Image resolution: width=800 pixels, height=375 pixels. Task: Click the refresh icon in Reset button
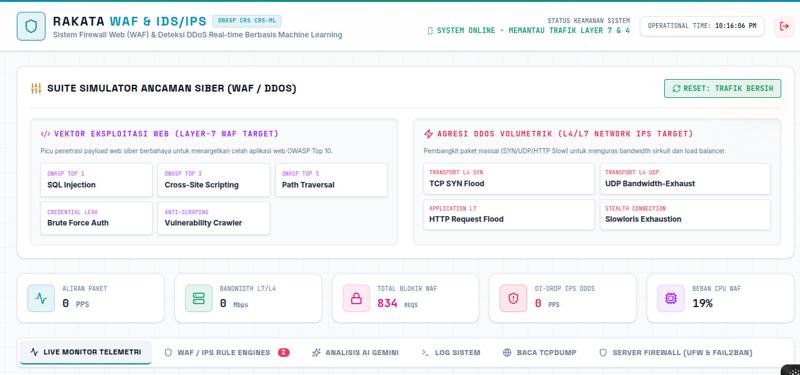pyautogui.click(x=676, y=88)
